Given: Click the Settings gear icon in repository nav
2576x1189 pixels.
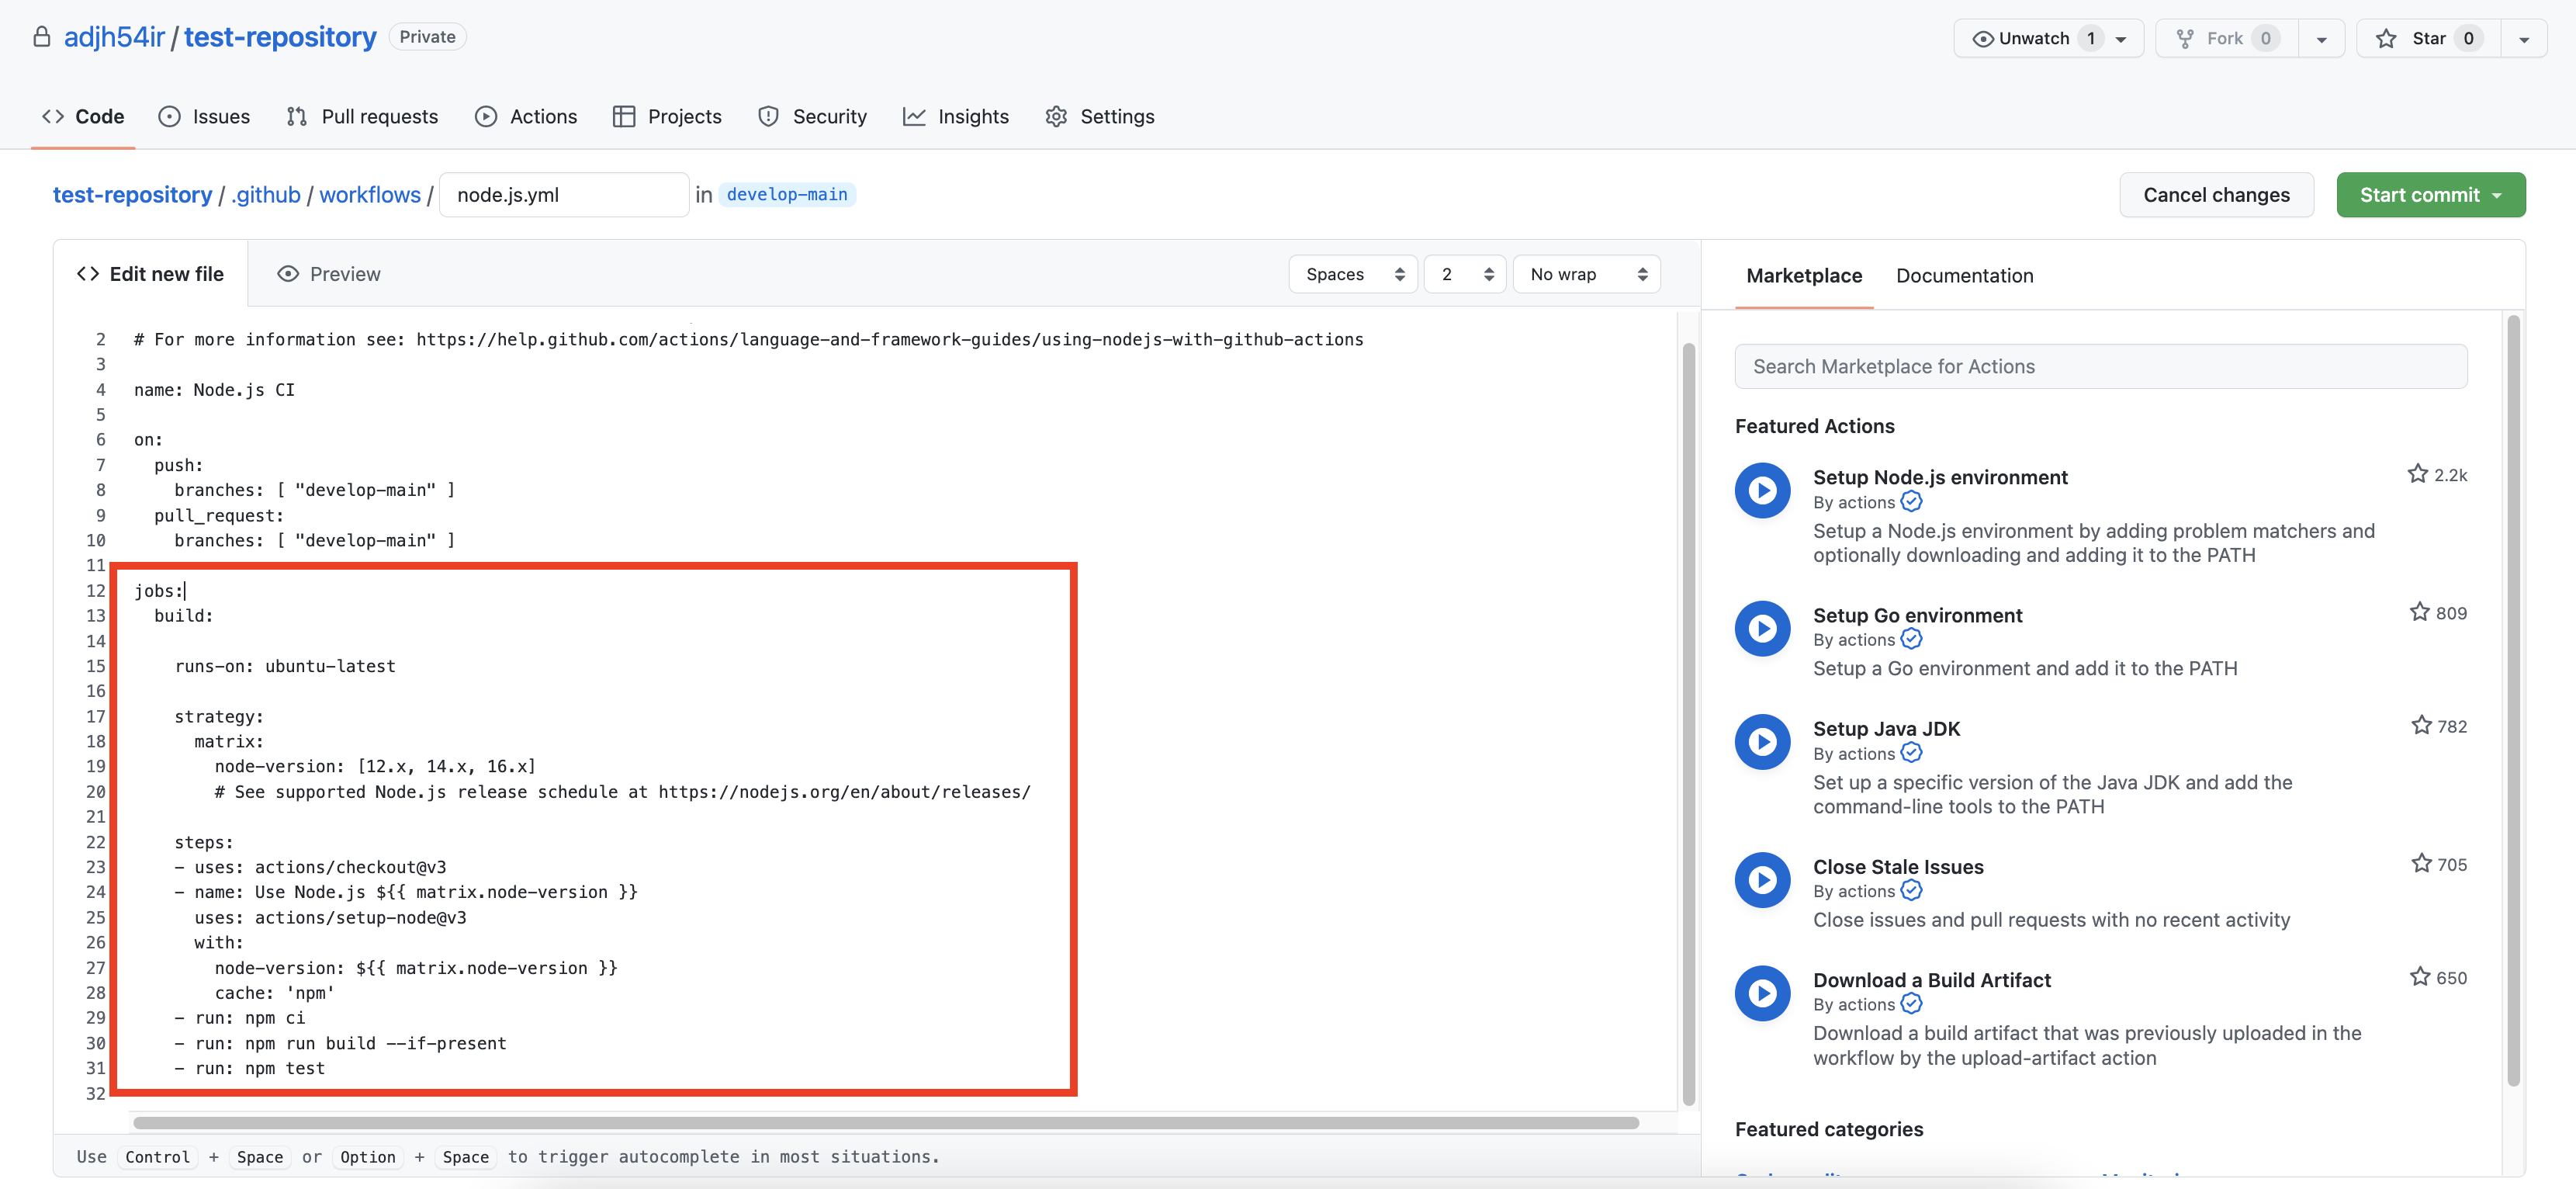Looking at the screenshot, I should point(1056,116).
